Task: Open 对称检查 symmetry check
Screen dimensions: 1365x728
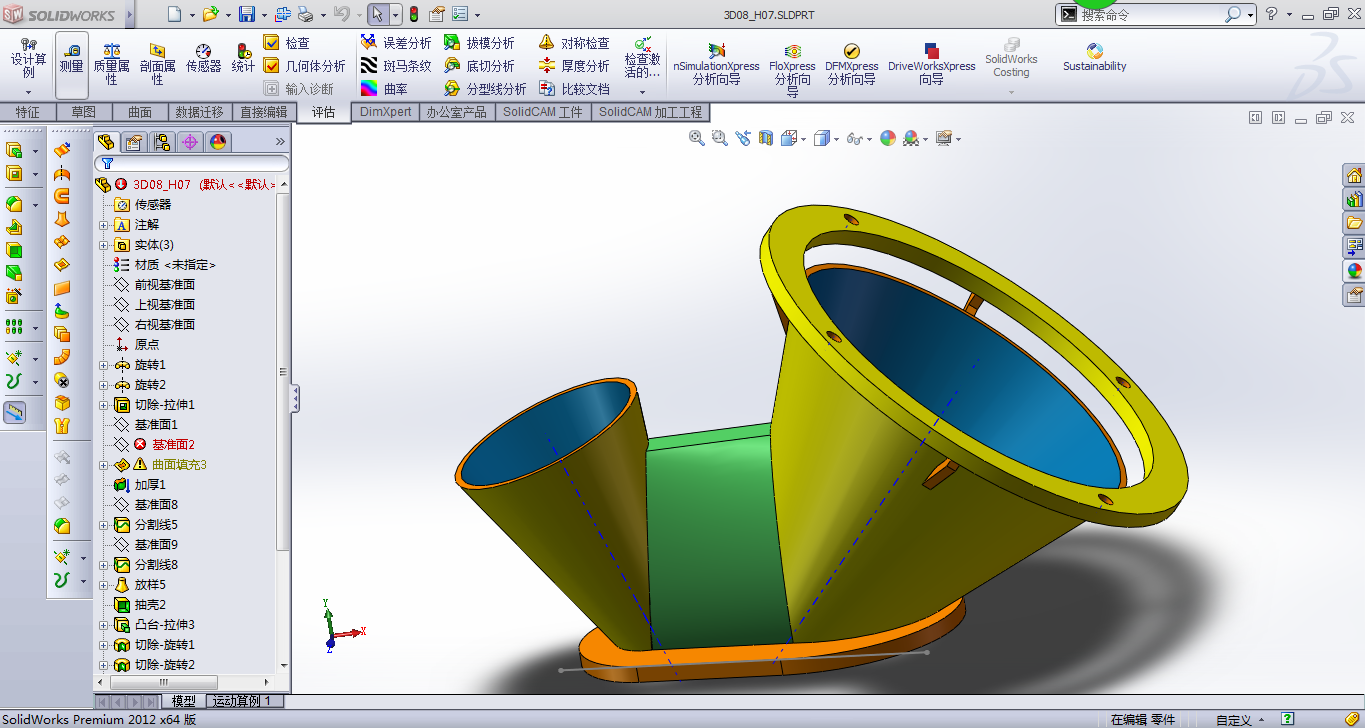Action: tap(574, 43)
